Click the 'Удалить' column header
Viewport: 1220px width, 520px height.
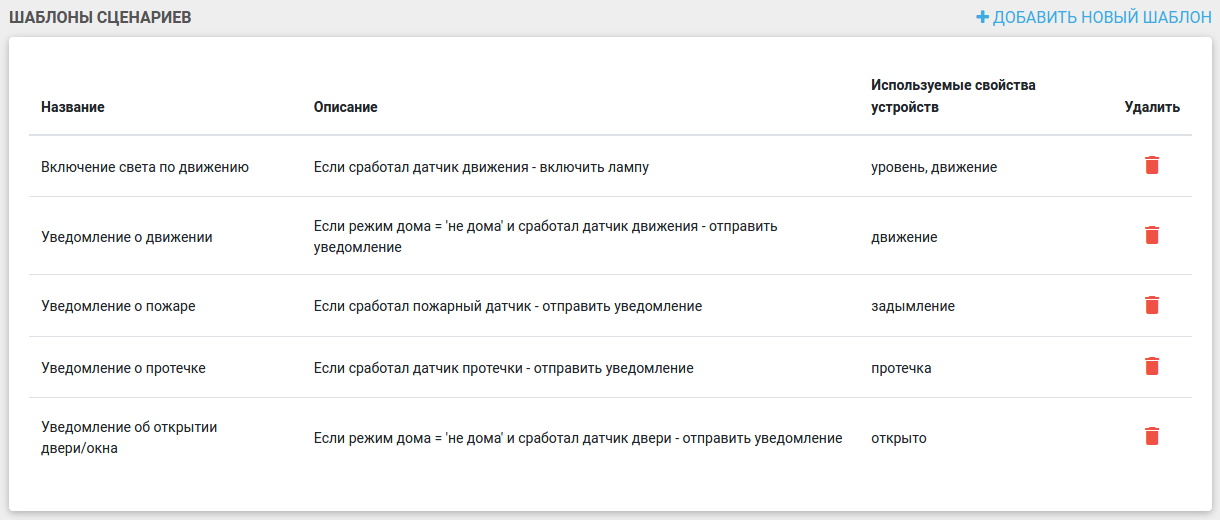[1152, 107]
